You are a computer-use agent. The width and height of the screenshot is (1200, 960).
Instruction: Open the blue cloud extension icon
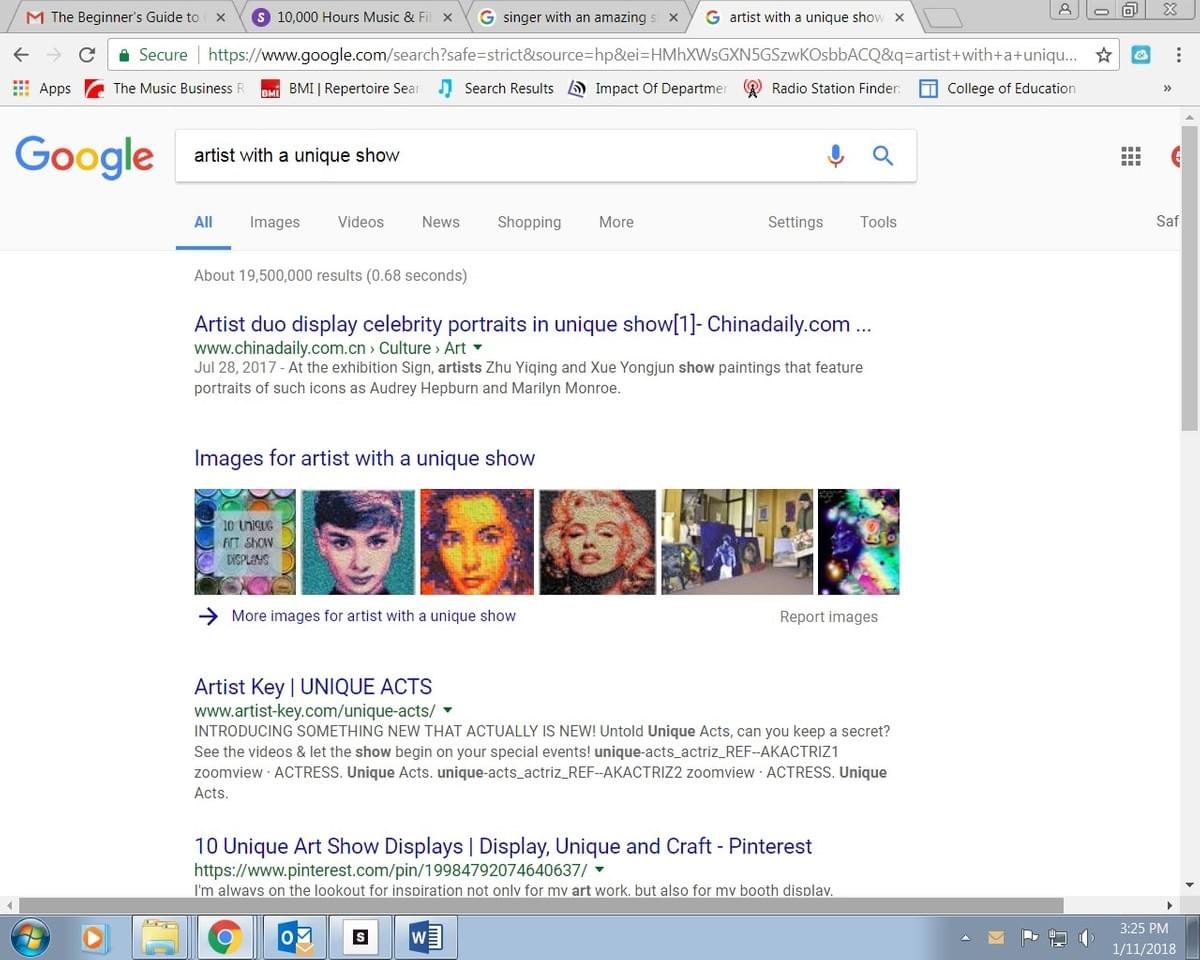tap(1141, 55)
